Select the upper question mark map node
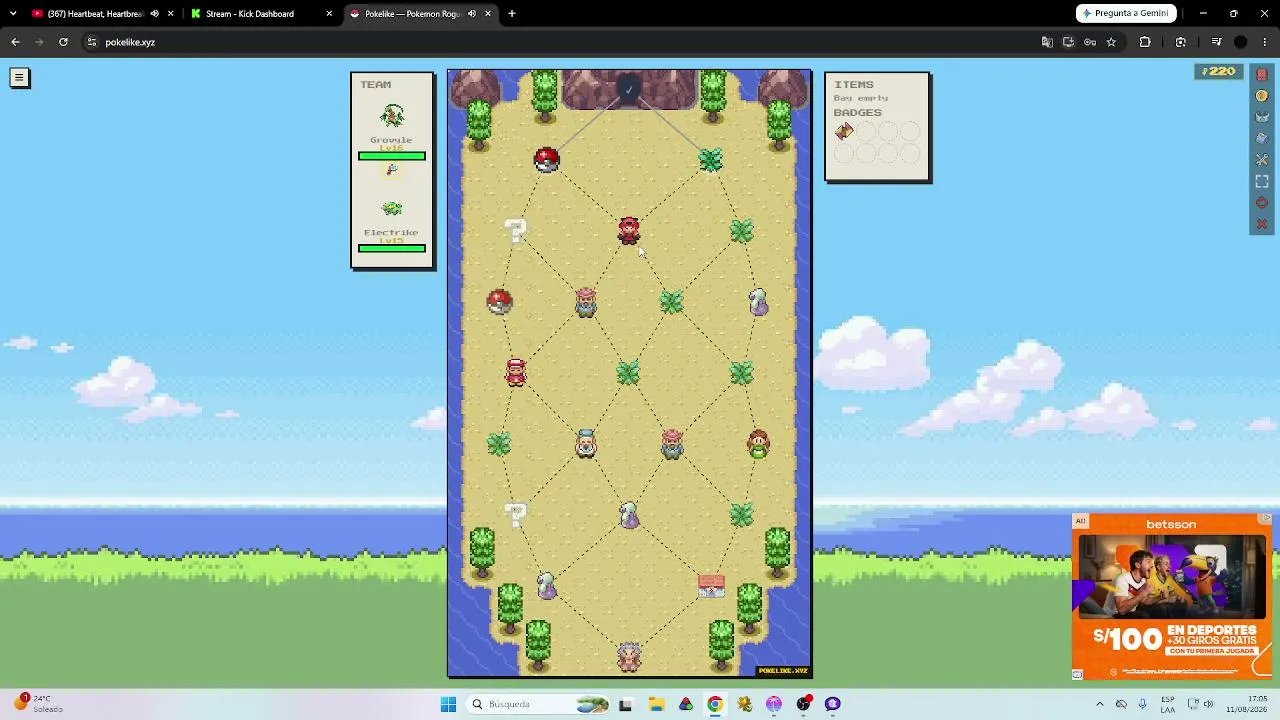Image resolution: width=1280 pixels, height=720 pixels. (515, 231)
